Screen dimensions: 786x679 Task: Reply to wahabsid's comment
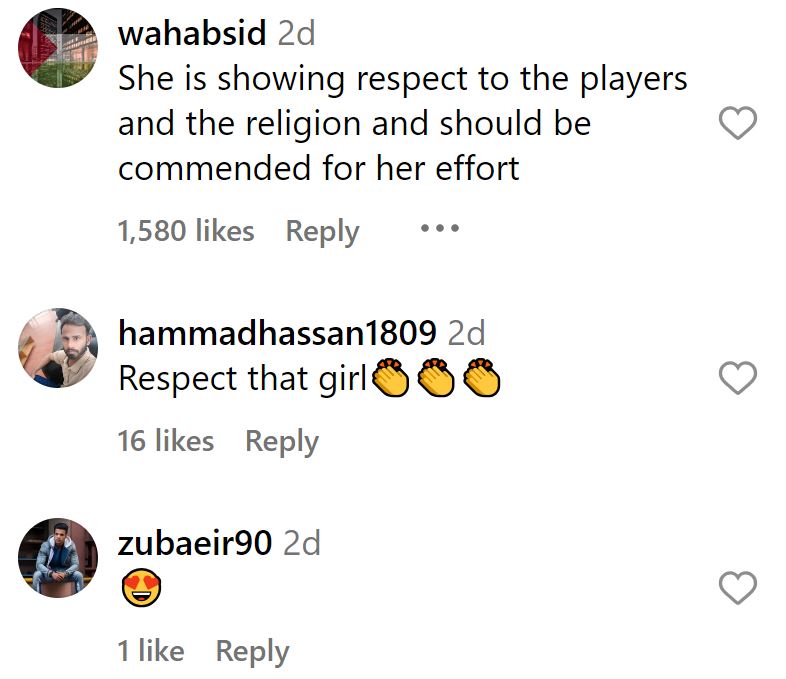click(x=322, y=232)
